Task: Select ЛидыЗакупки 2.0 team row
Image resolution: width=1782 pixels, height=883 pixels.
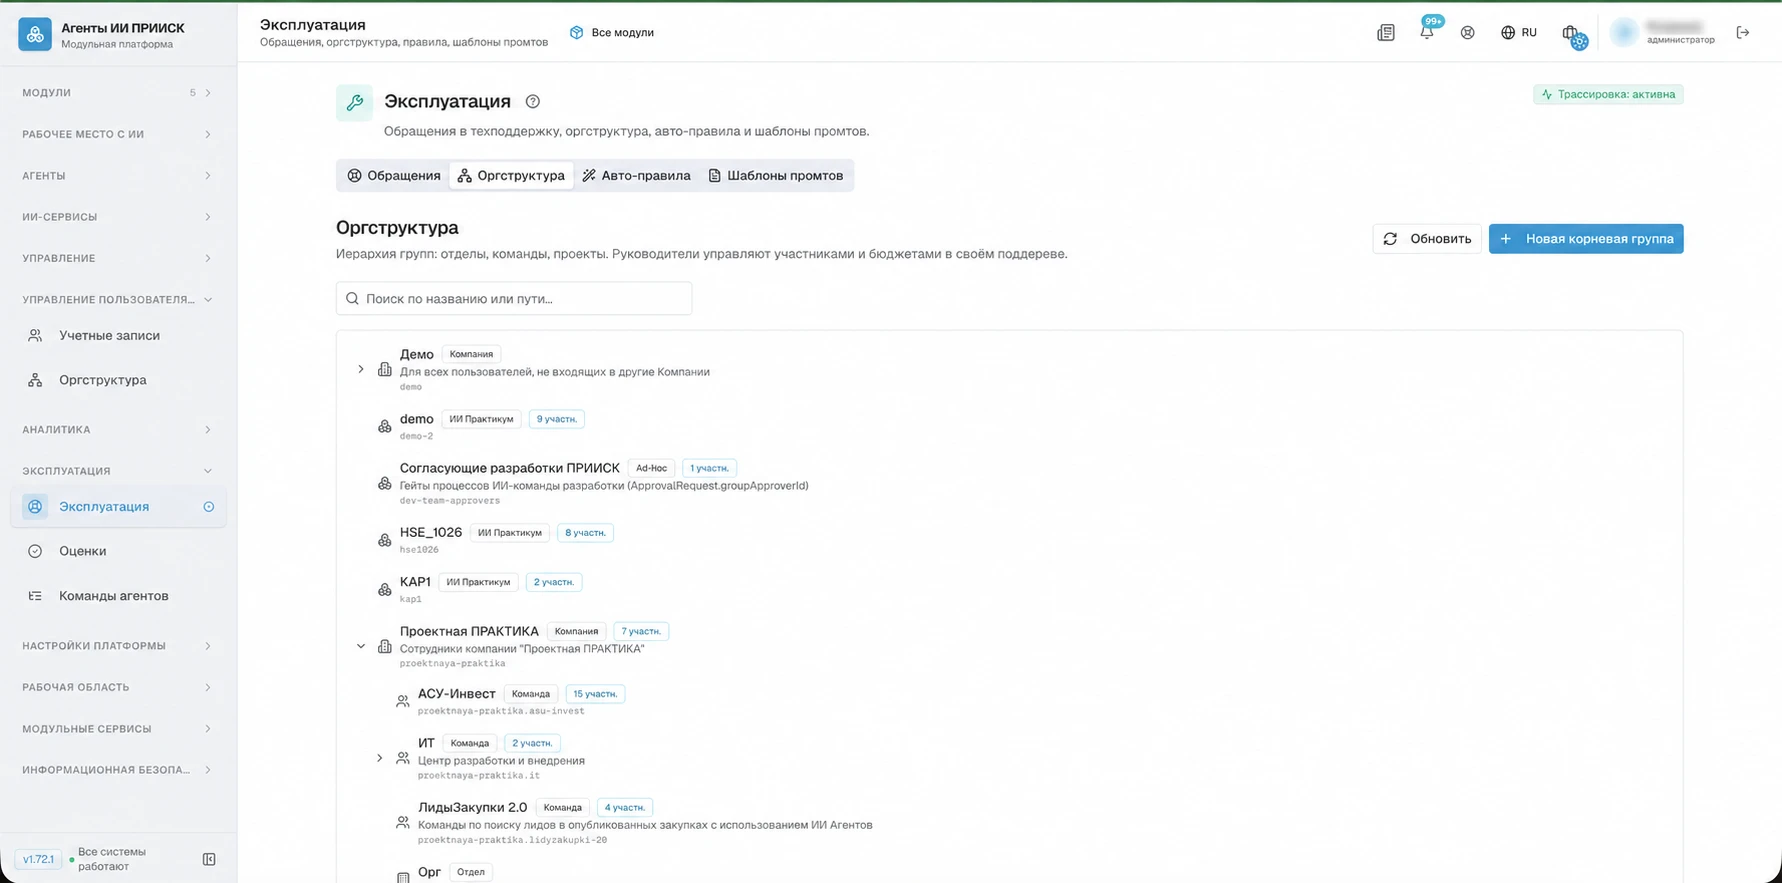Action: tap(1009, 823)
